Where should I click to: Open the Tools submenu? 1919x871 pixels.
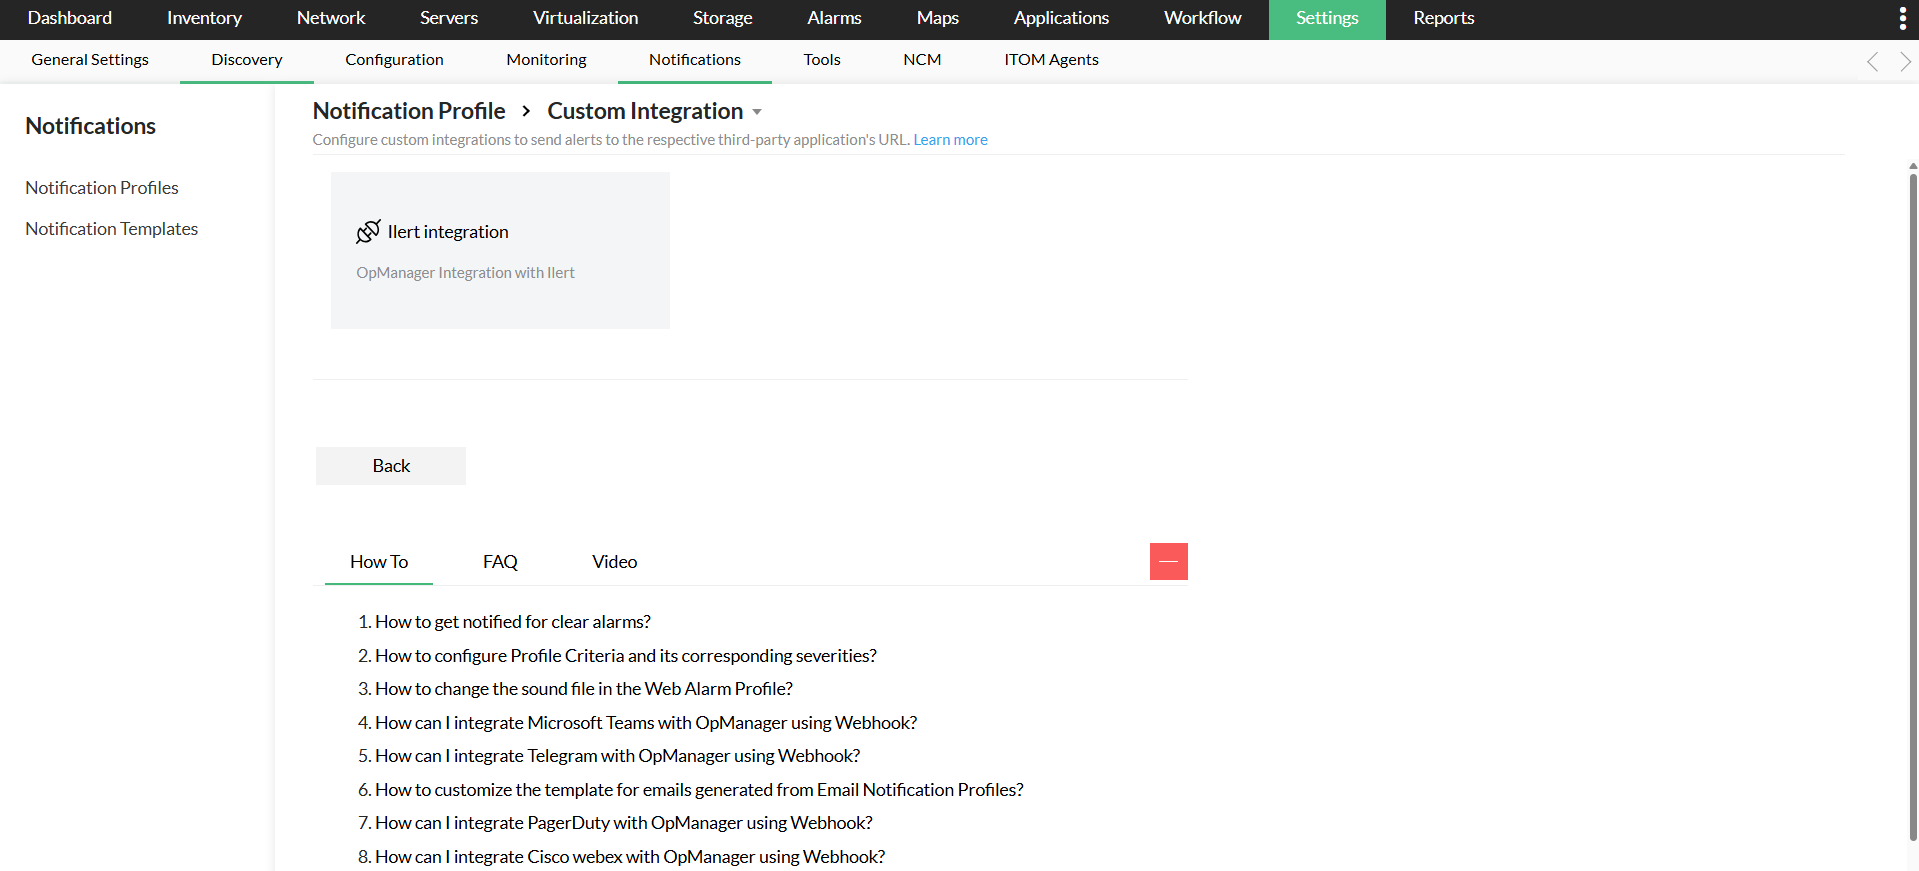[822, 60]
